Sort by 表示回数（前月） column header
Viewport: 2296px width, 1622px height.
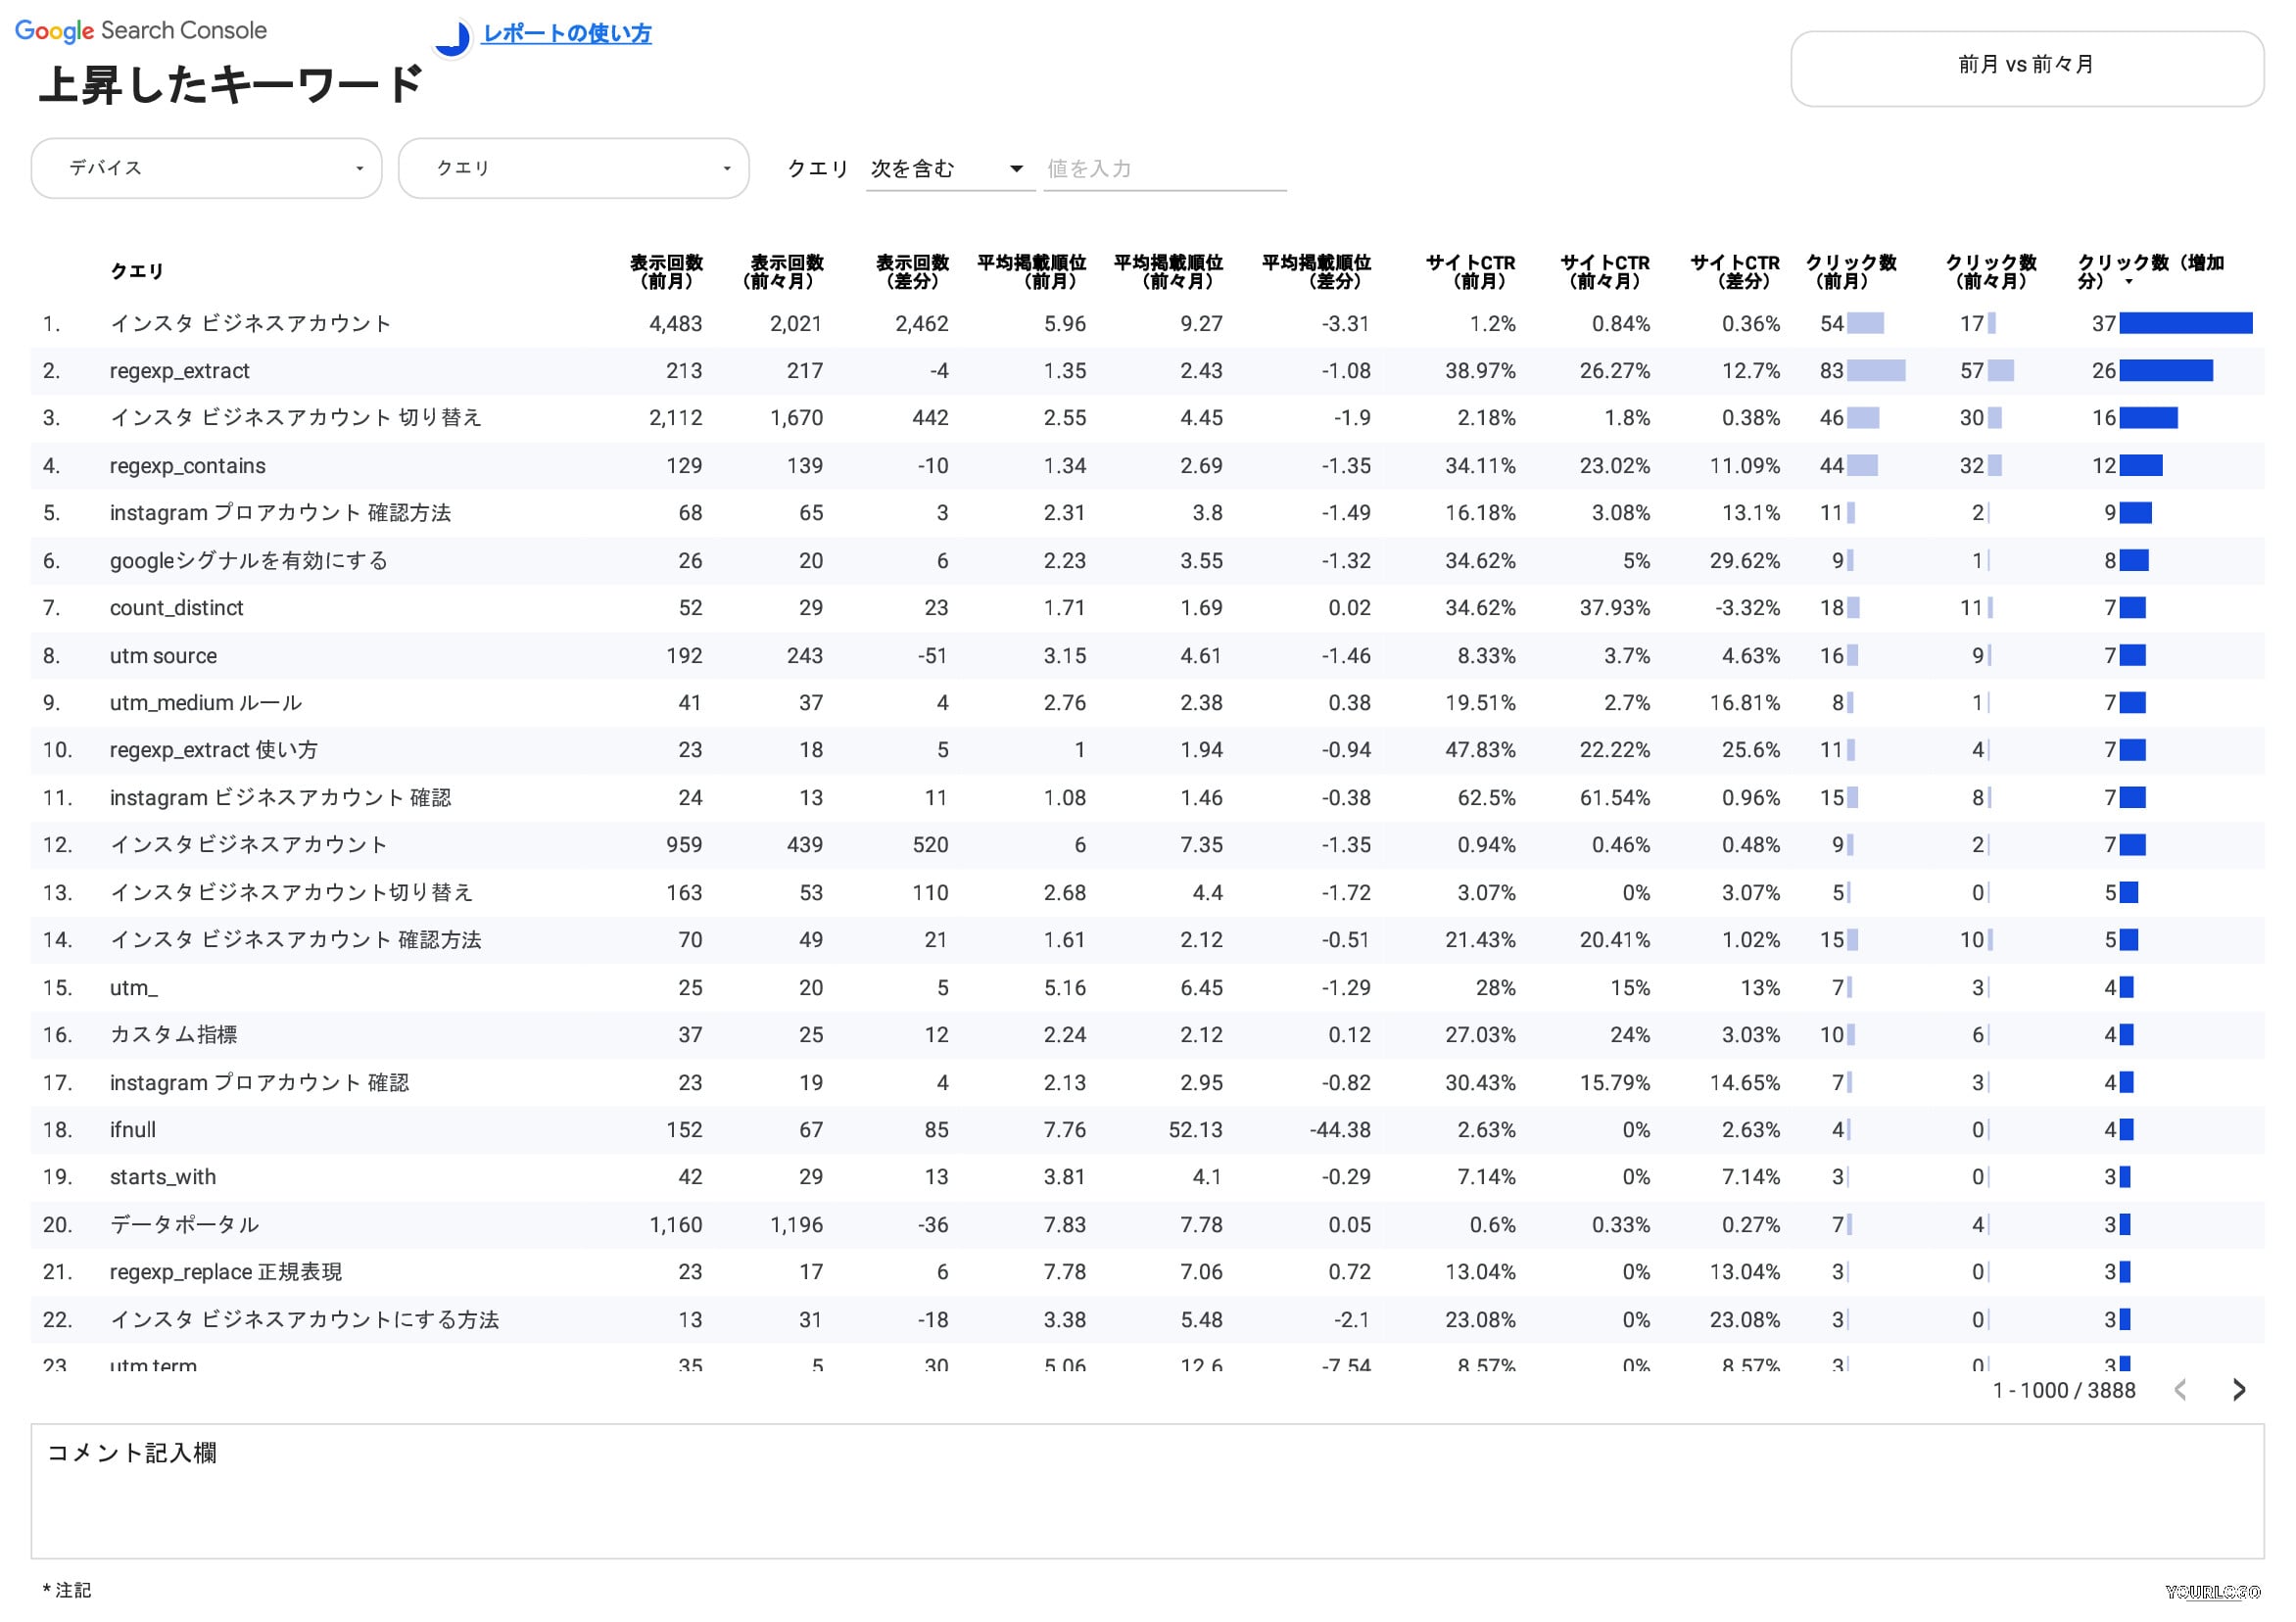pos(666,271)
